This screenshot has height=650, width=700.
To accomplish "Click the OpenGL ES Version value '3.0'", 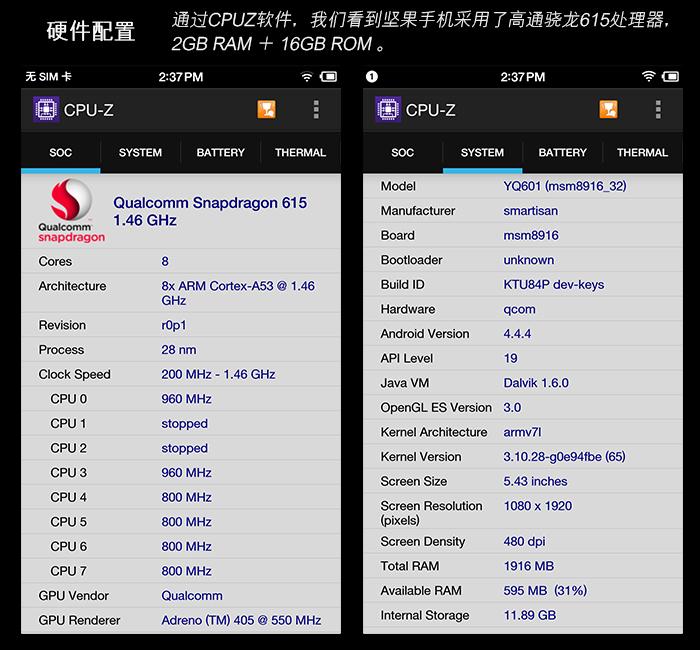I will [x=512, y=407].
